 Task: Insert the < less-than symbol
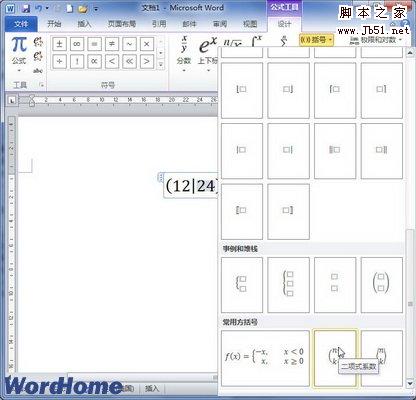112,61
